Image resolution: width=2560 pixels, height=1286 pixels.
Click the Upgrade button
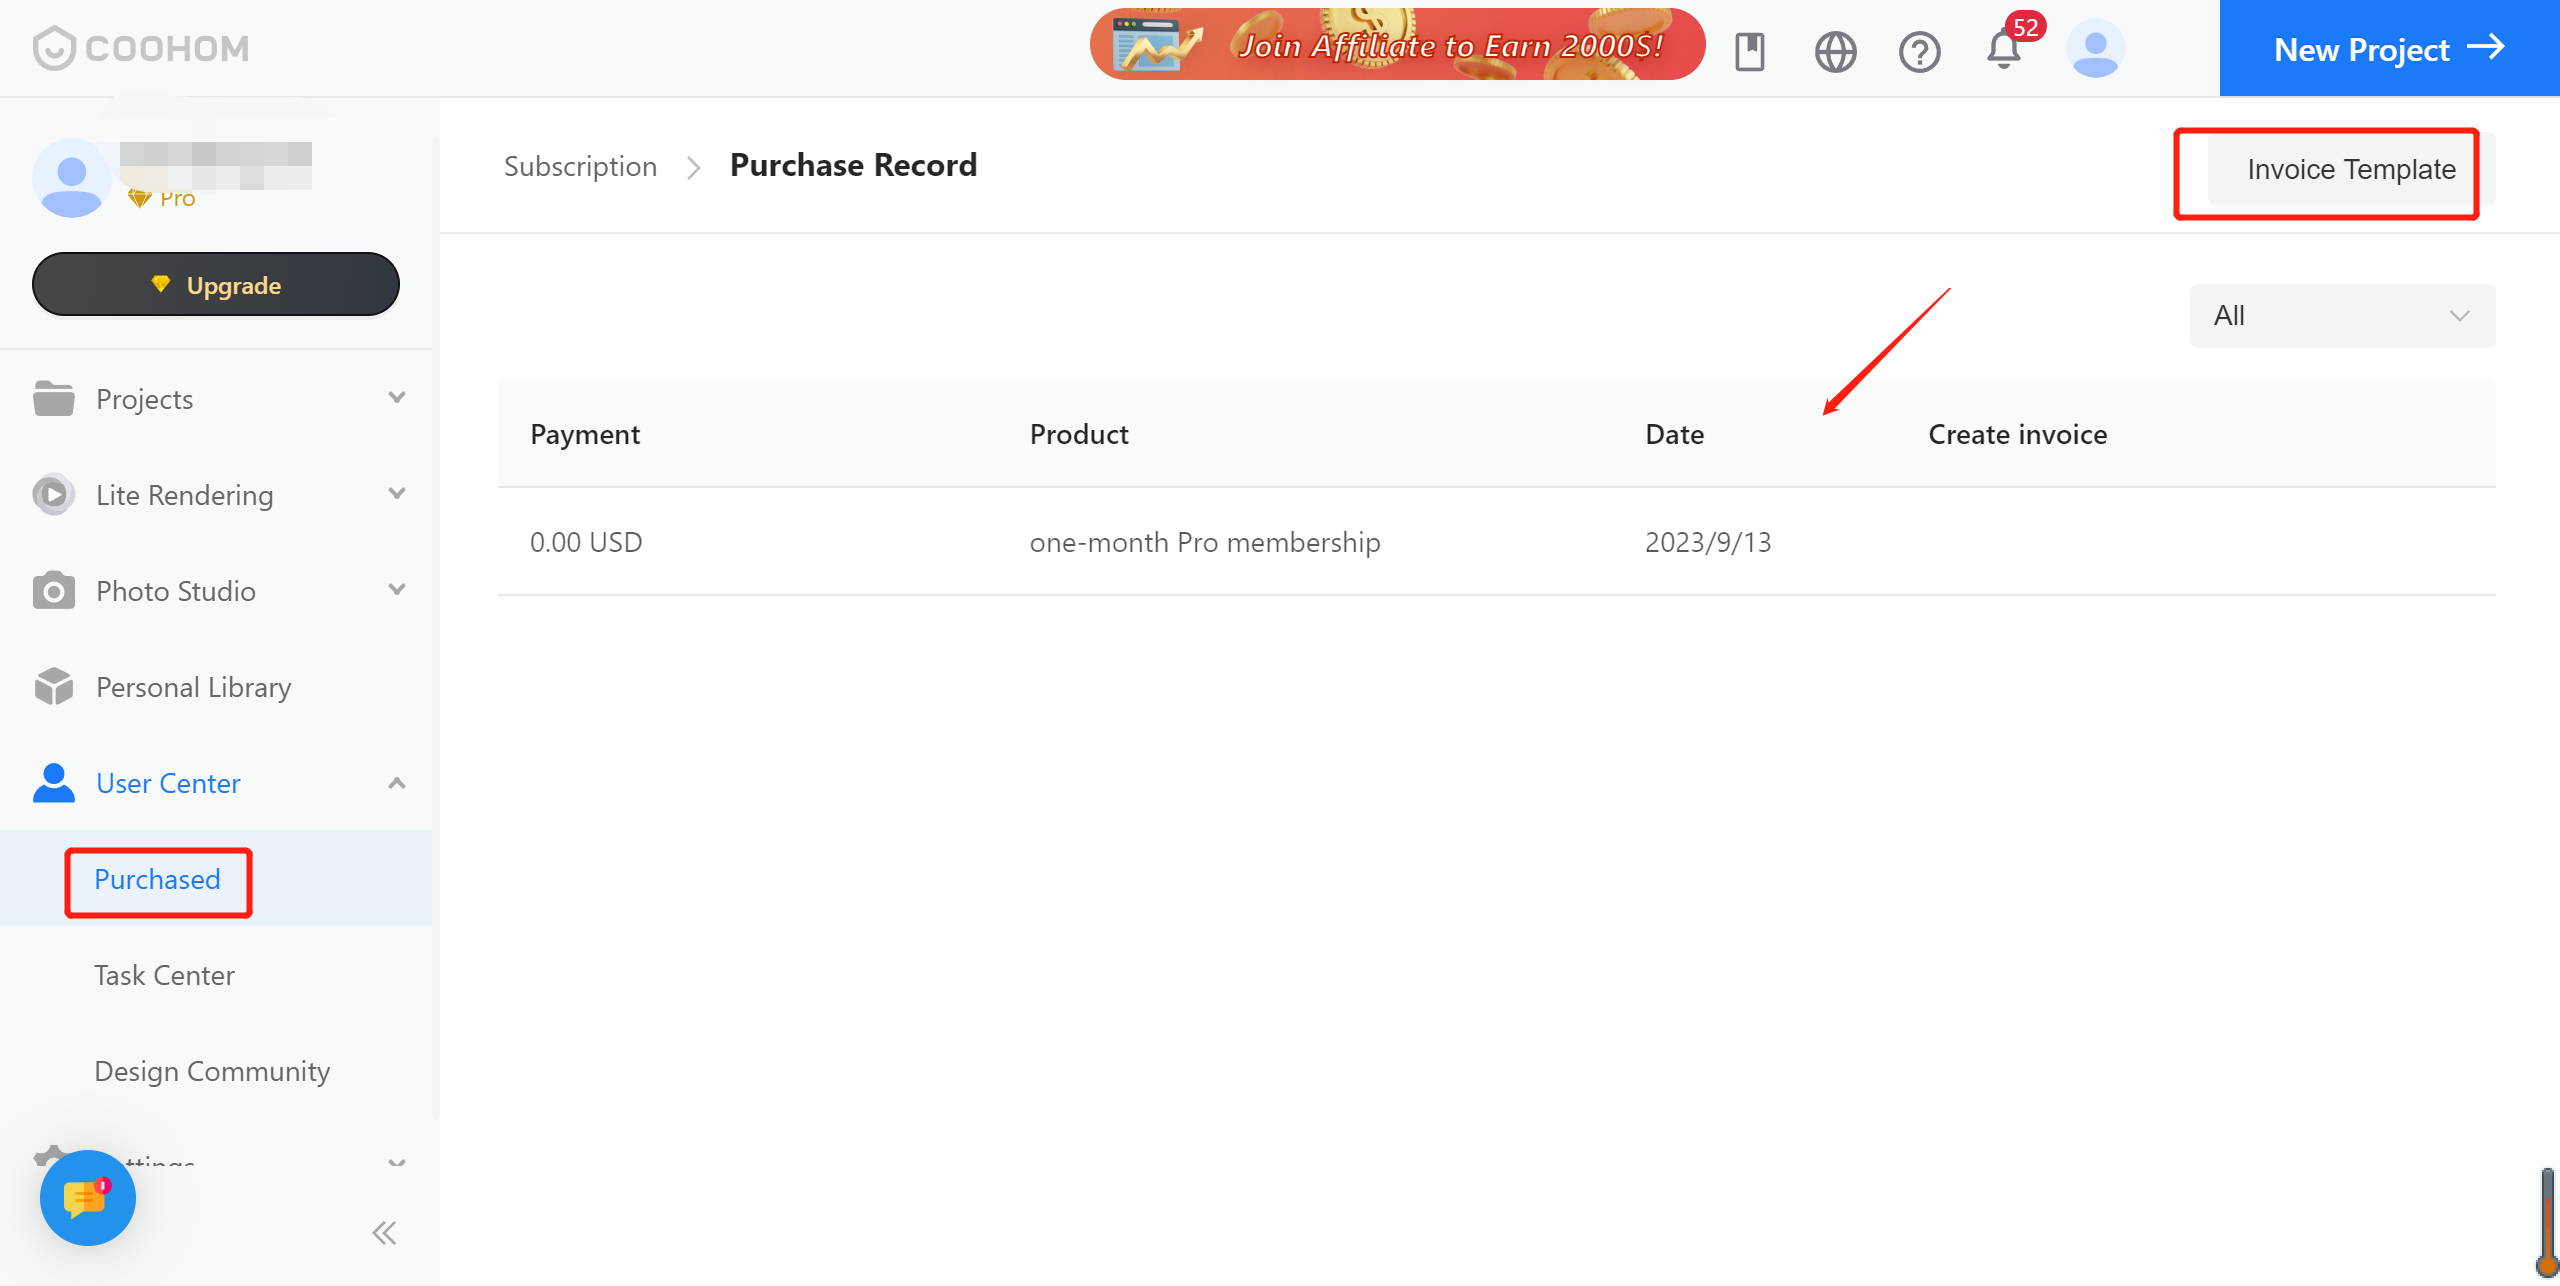click(x=216, y=285)
